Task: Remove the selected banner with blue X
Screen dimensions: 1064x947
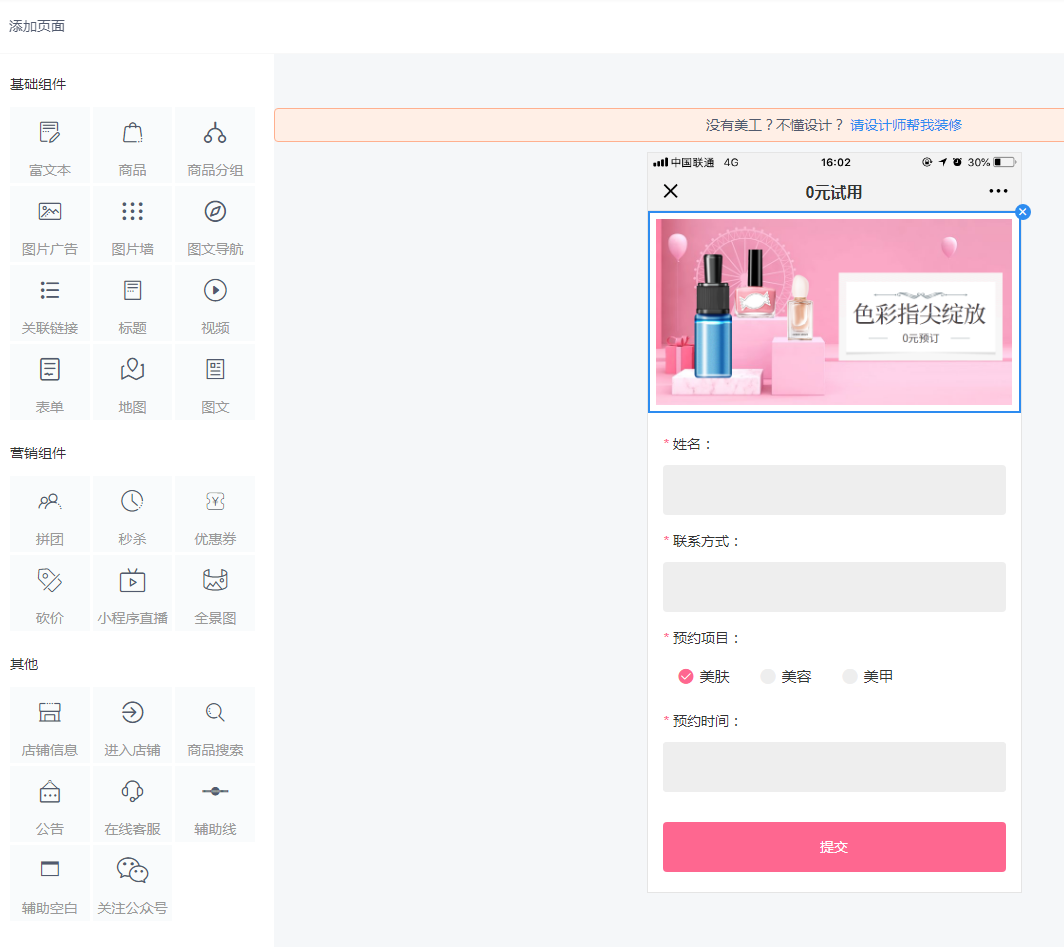Action: click(x=1023, y=212)
